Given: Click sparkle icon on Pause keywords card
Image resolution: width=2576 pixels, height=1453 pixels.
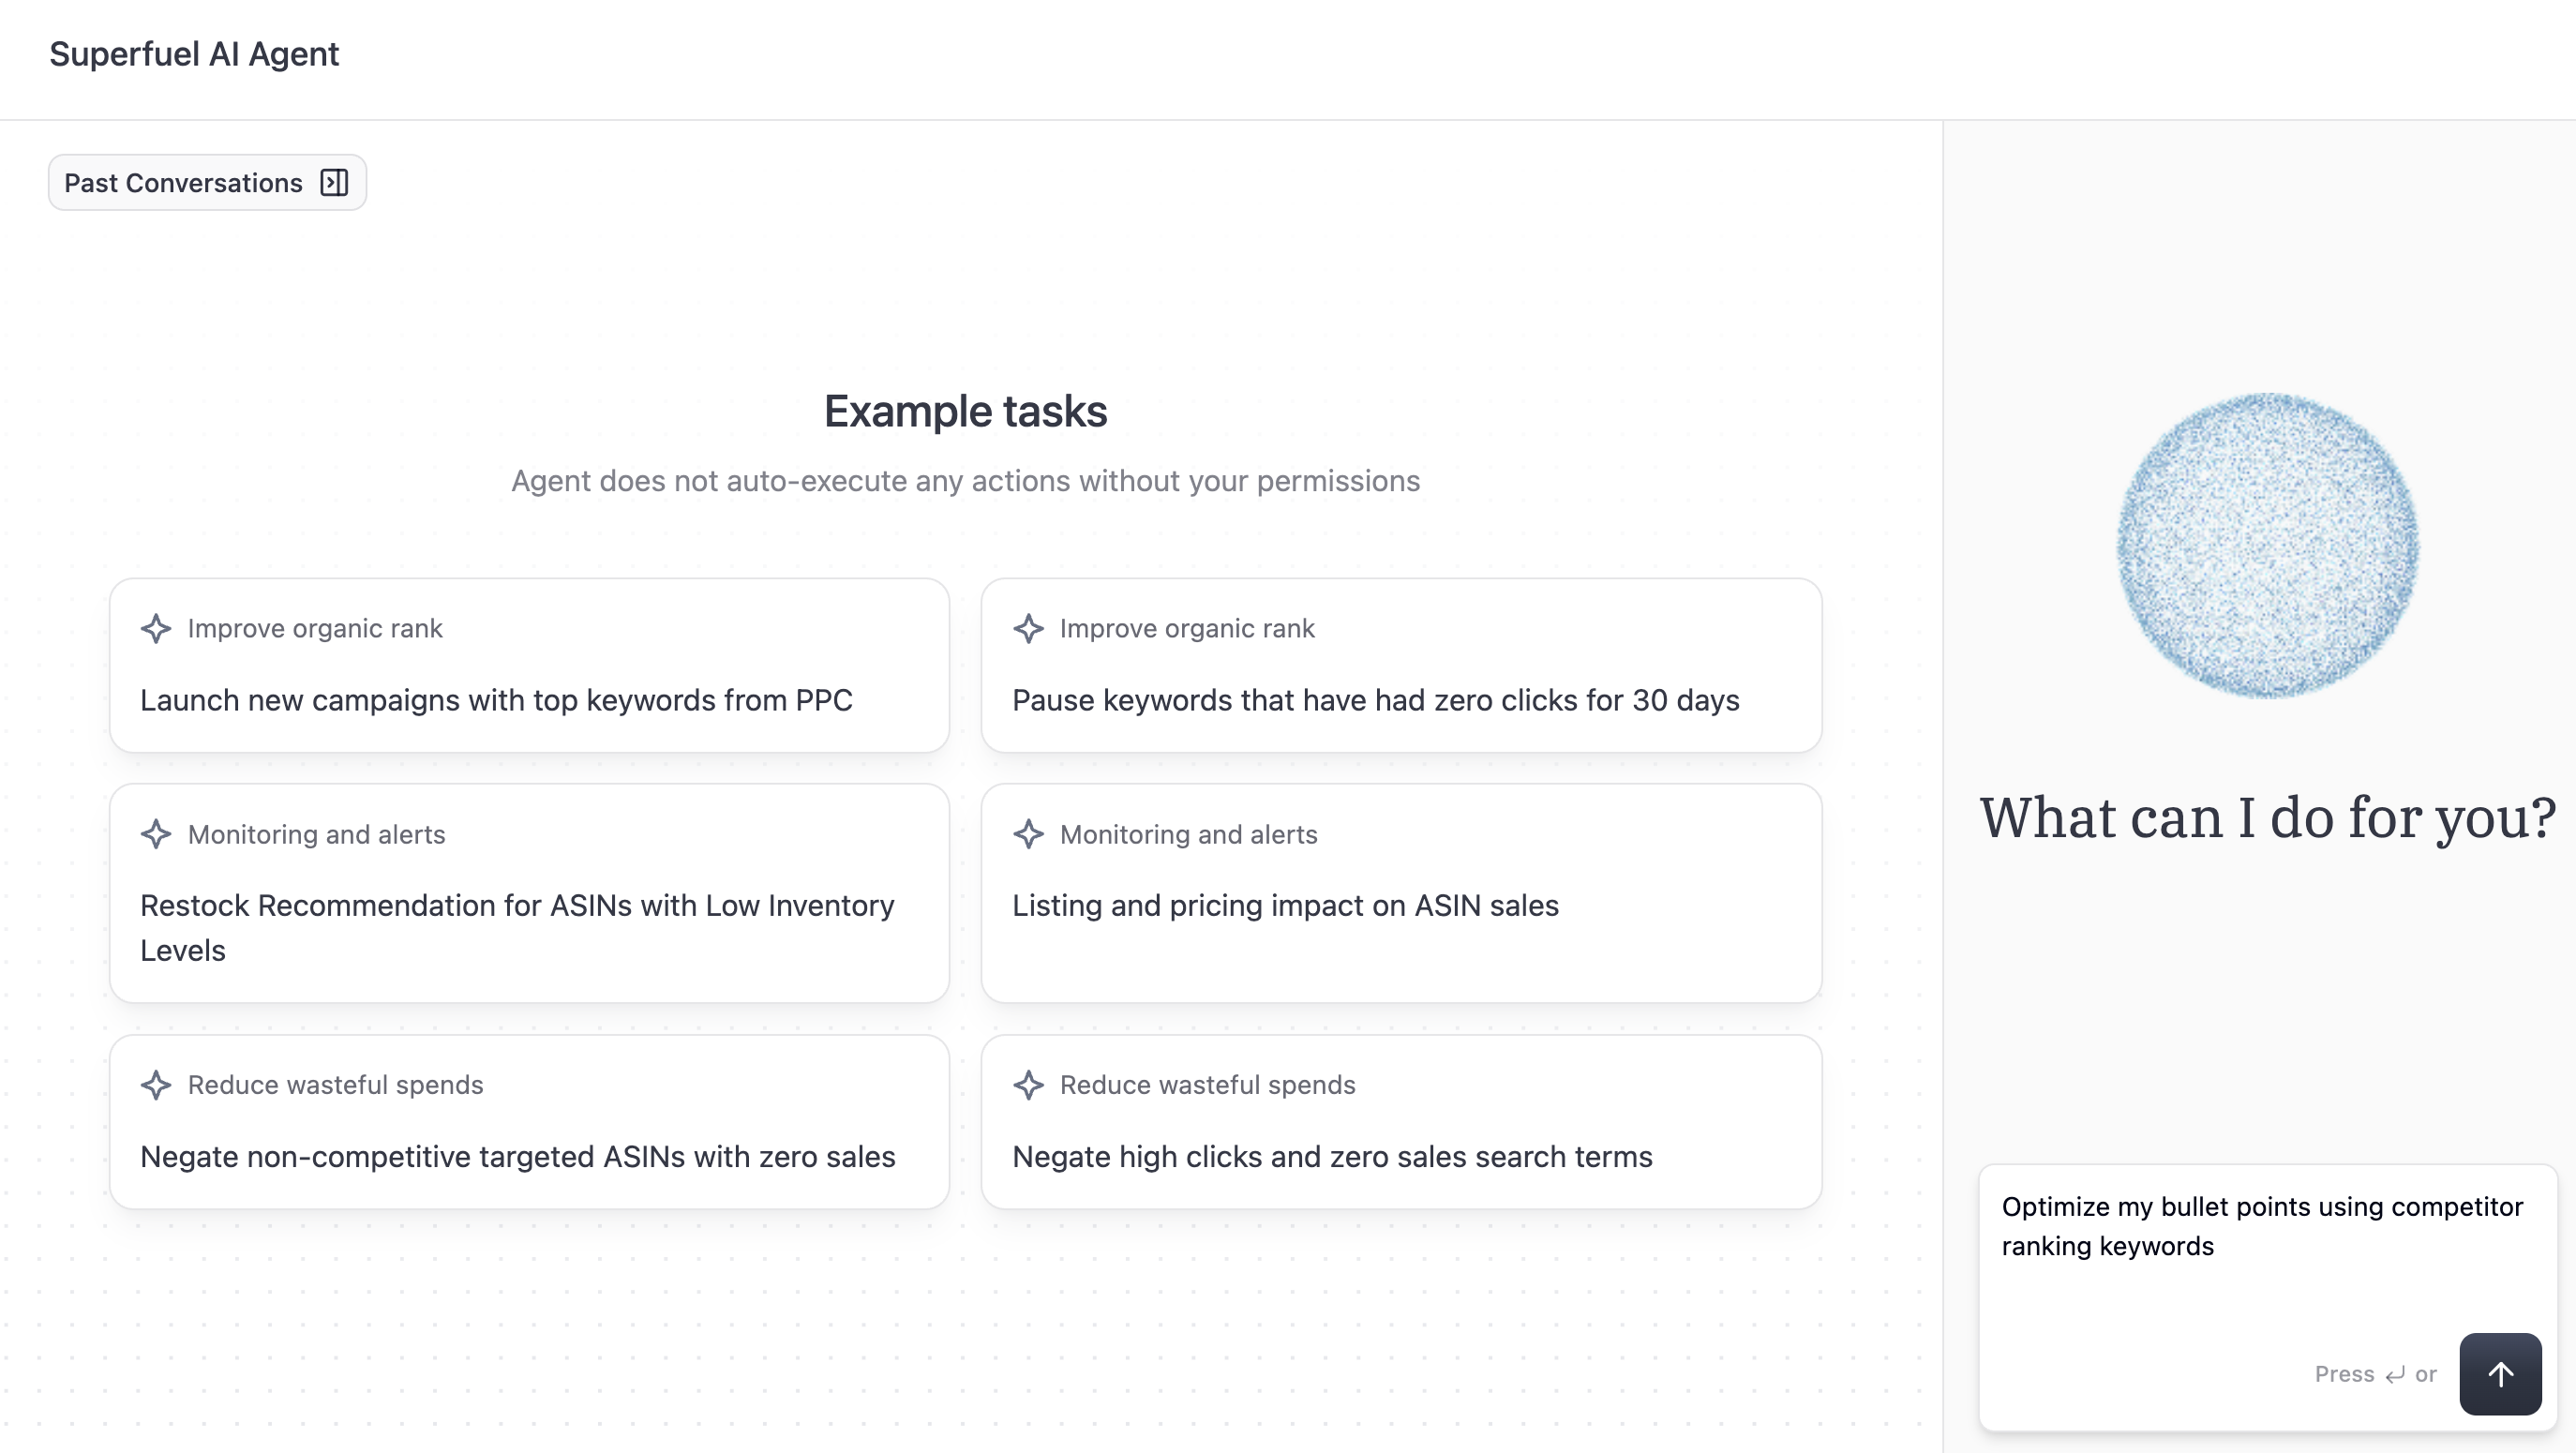Looking at the screenshot, I should pyautogui.click(x=1028, y=628).
